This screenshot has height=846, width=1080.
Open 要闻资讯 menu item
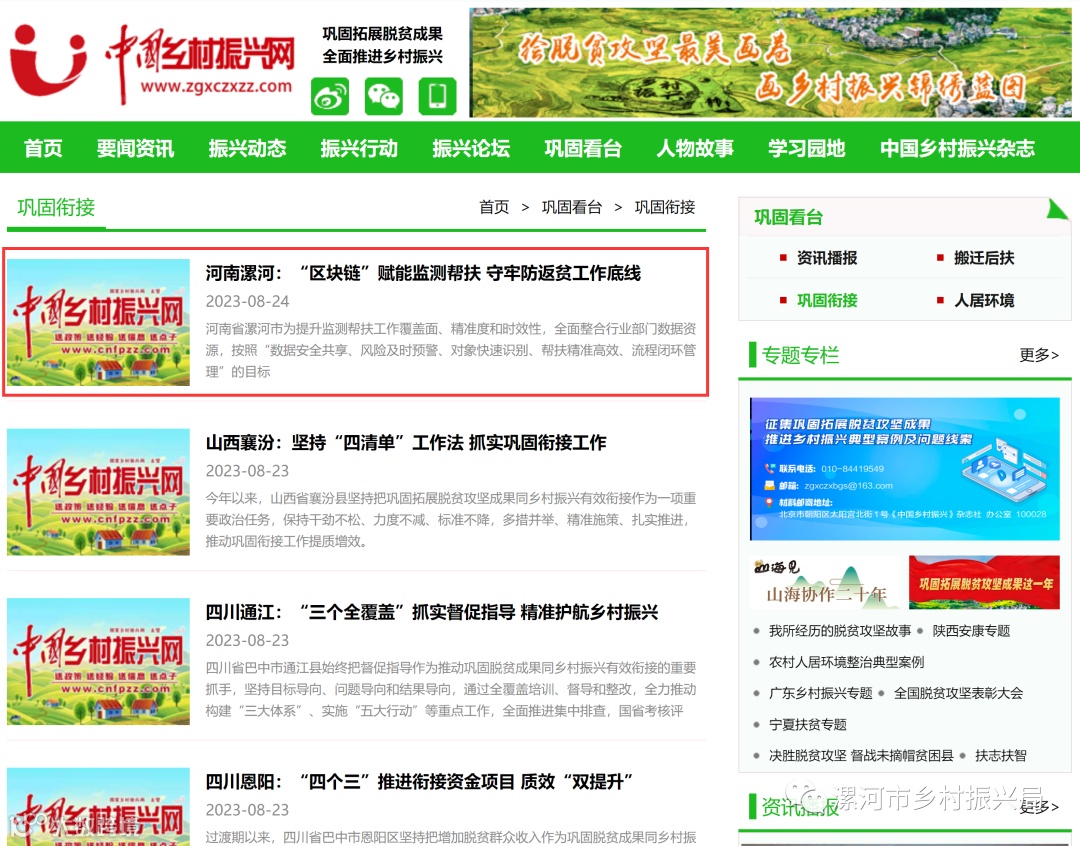coord(135,148)
